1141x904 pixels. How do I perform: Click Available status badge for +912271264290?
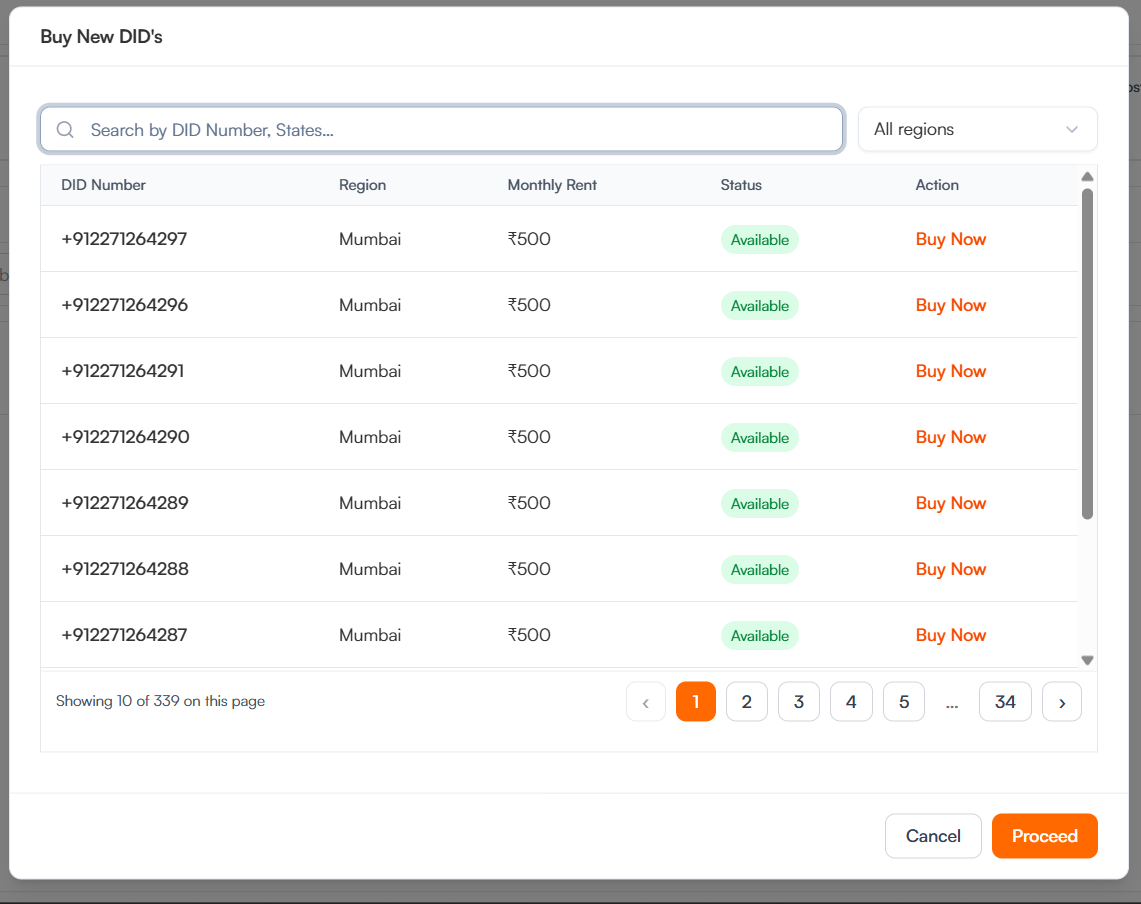759,438
